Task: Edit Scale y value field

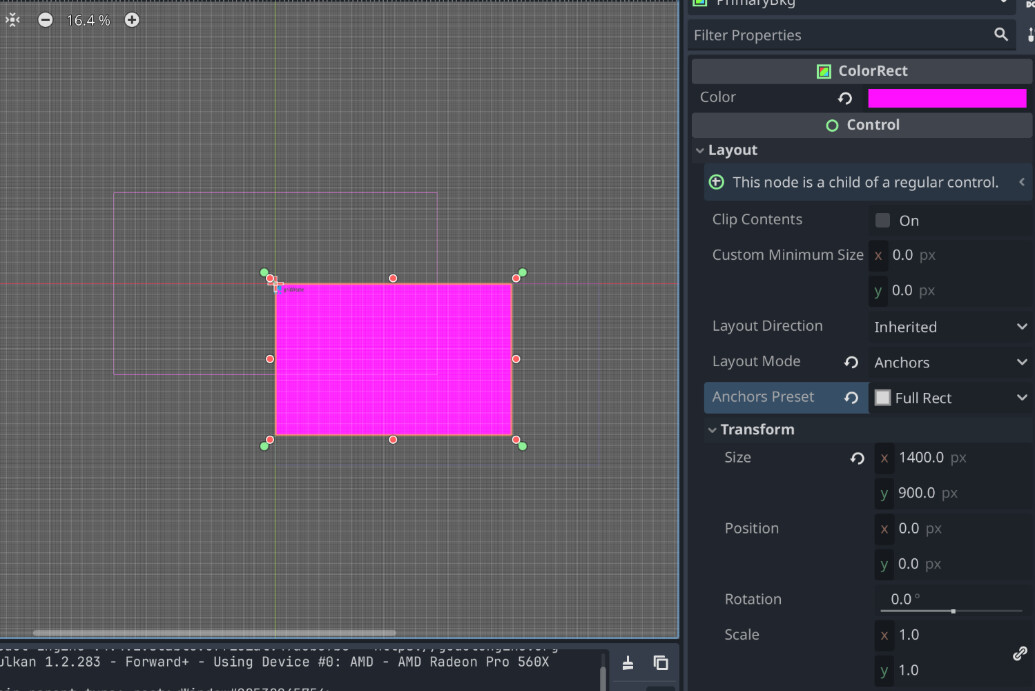Action: pos(941,671)
